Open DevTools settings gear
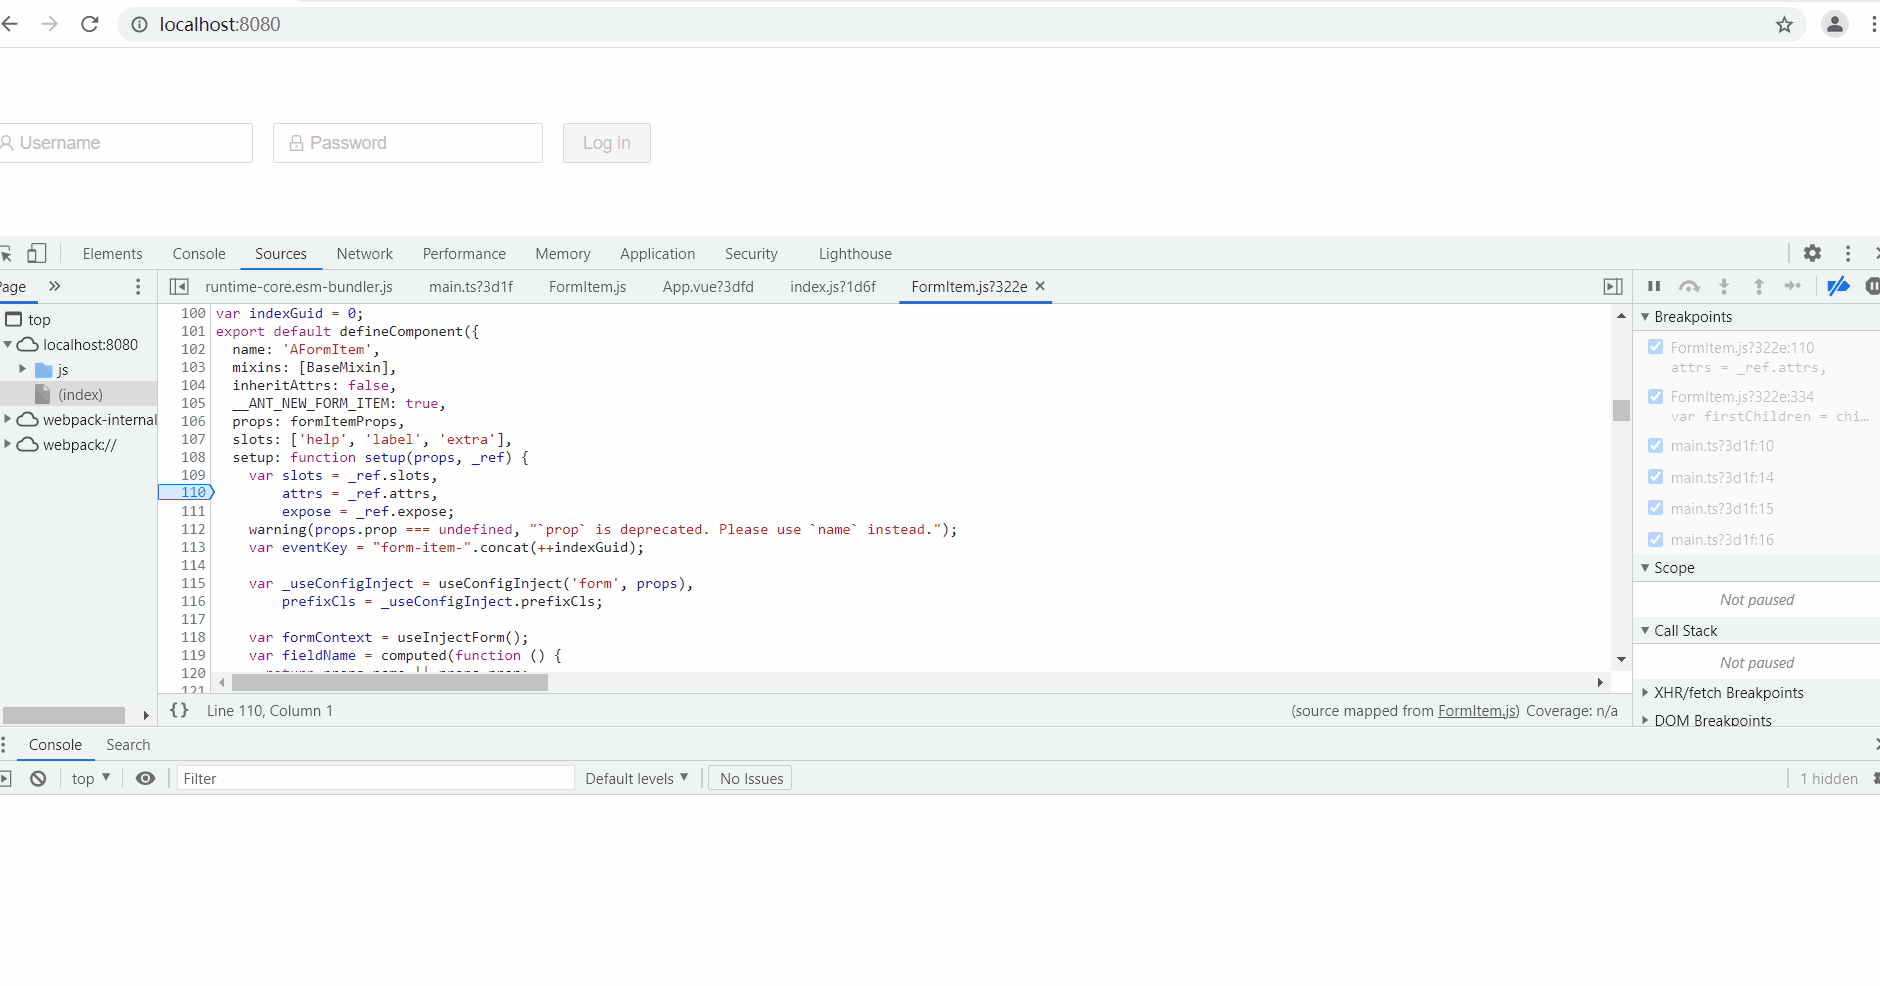 (1812, 253)
